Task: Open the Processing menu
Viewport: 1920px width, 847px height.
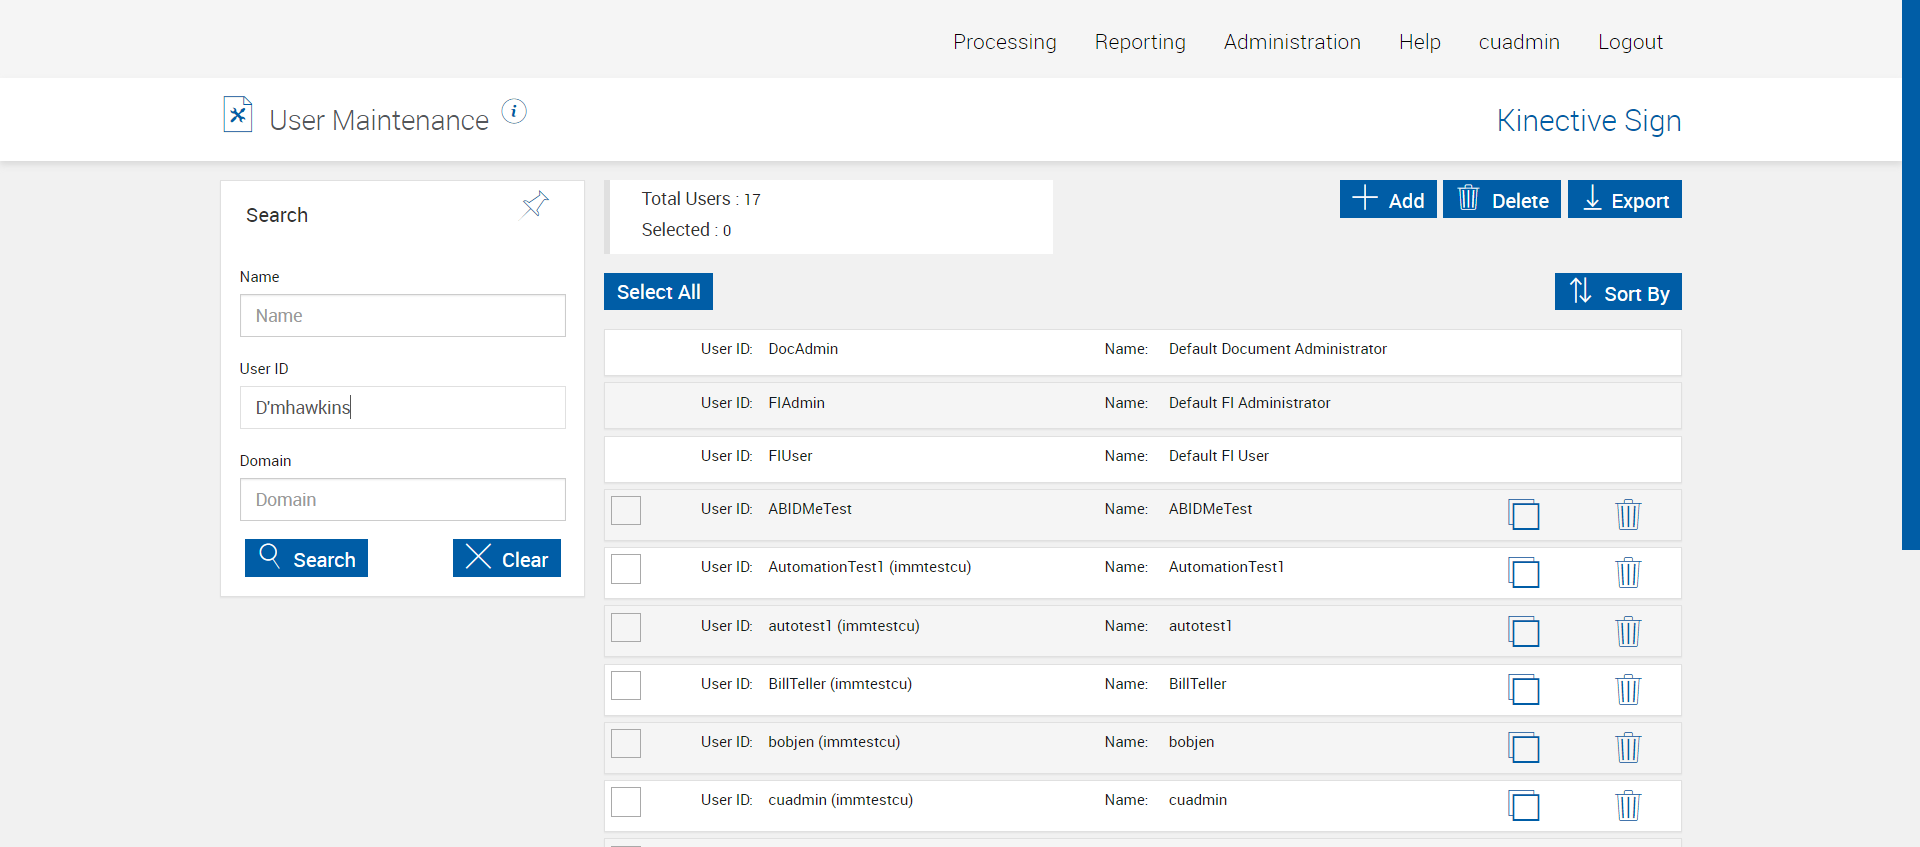Action: point(1004,42)
